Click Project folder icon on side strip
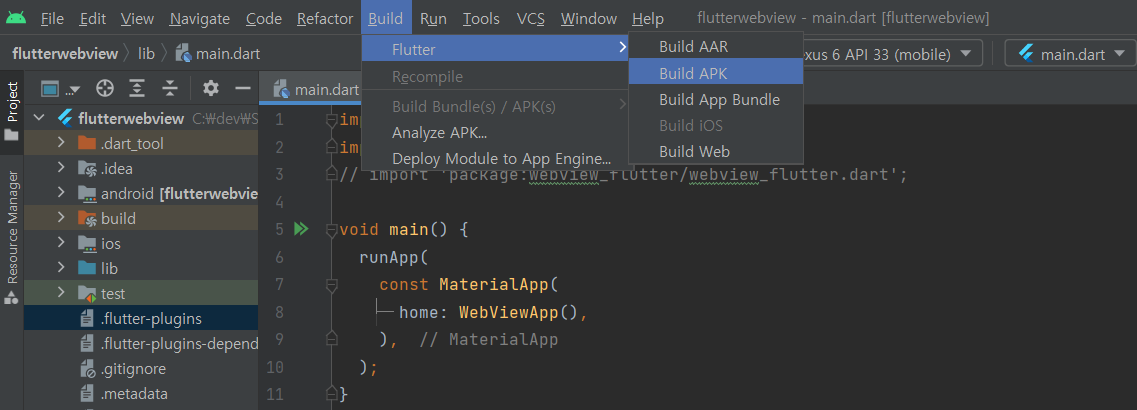1137x410 pixels. pos(12,135)
